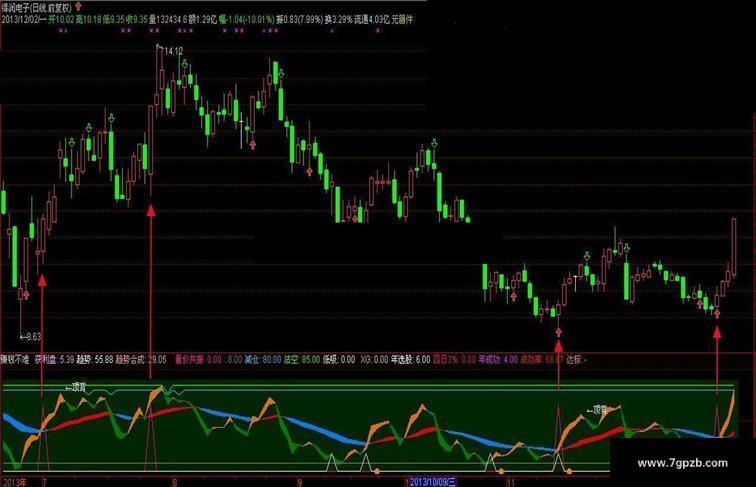Select the date 2013/12/02 in the quote line
756x487 pixels.
[21, 20]
